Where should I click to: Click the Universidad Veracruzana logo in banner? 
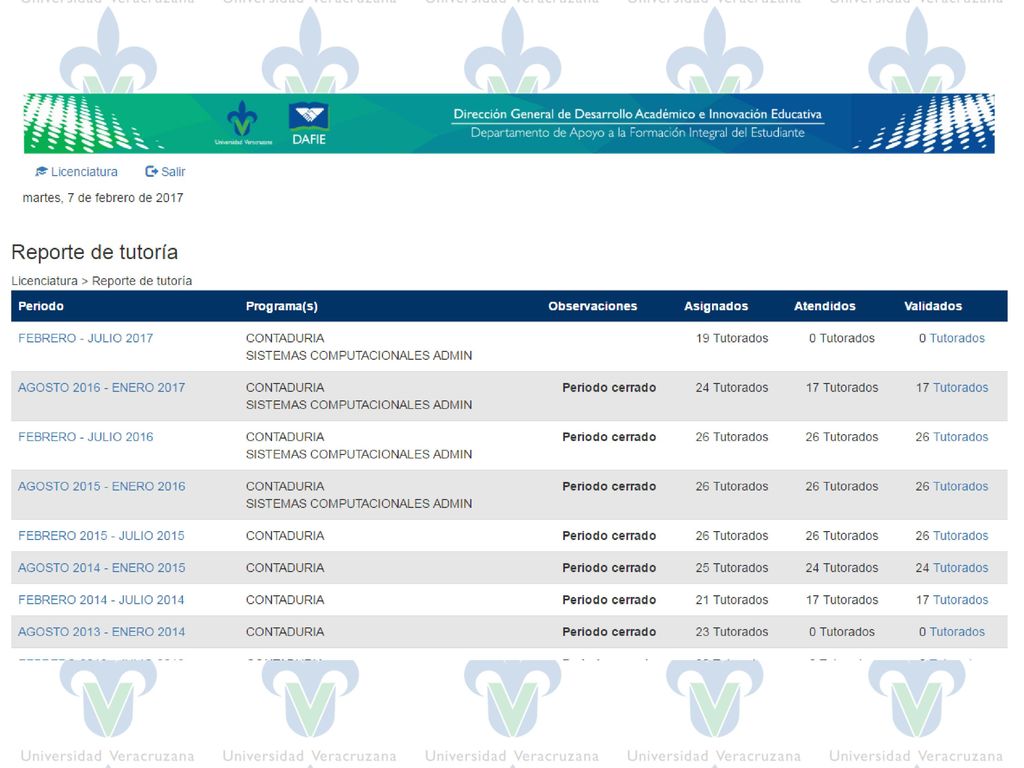(x=243, y=123)
